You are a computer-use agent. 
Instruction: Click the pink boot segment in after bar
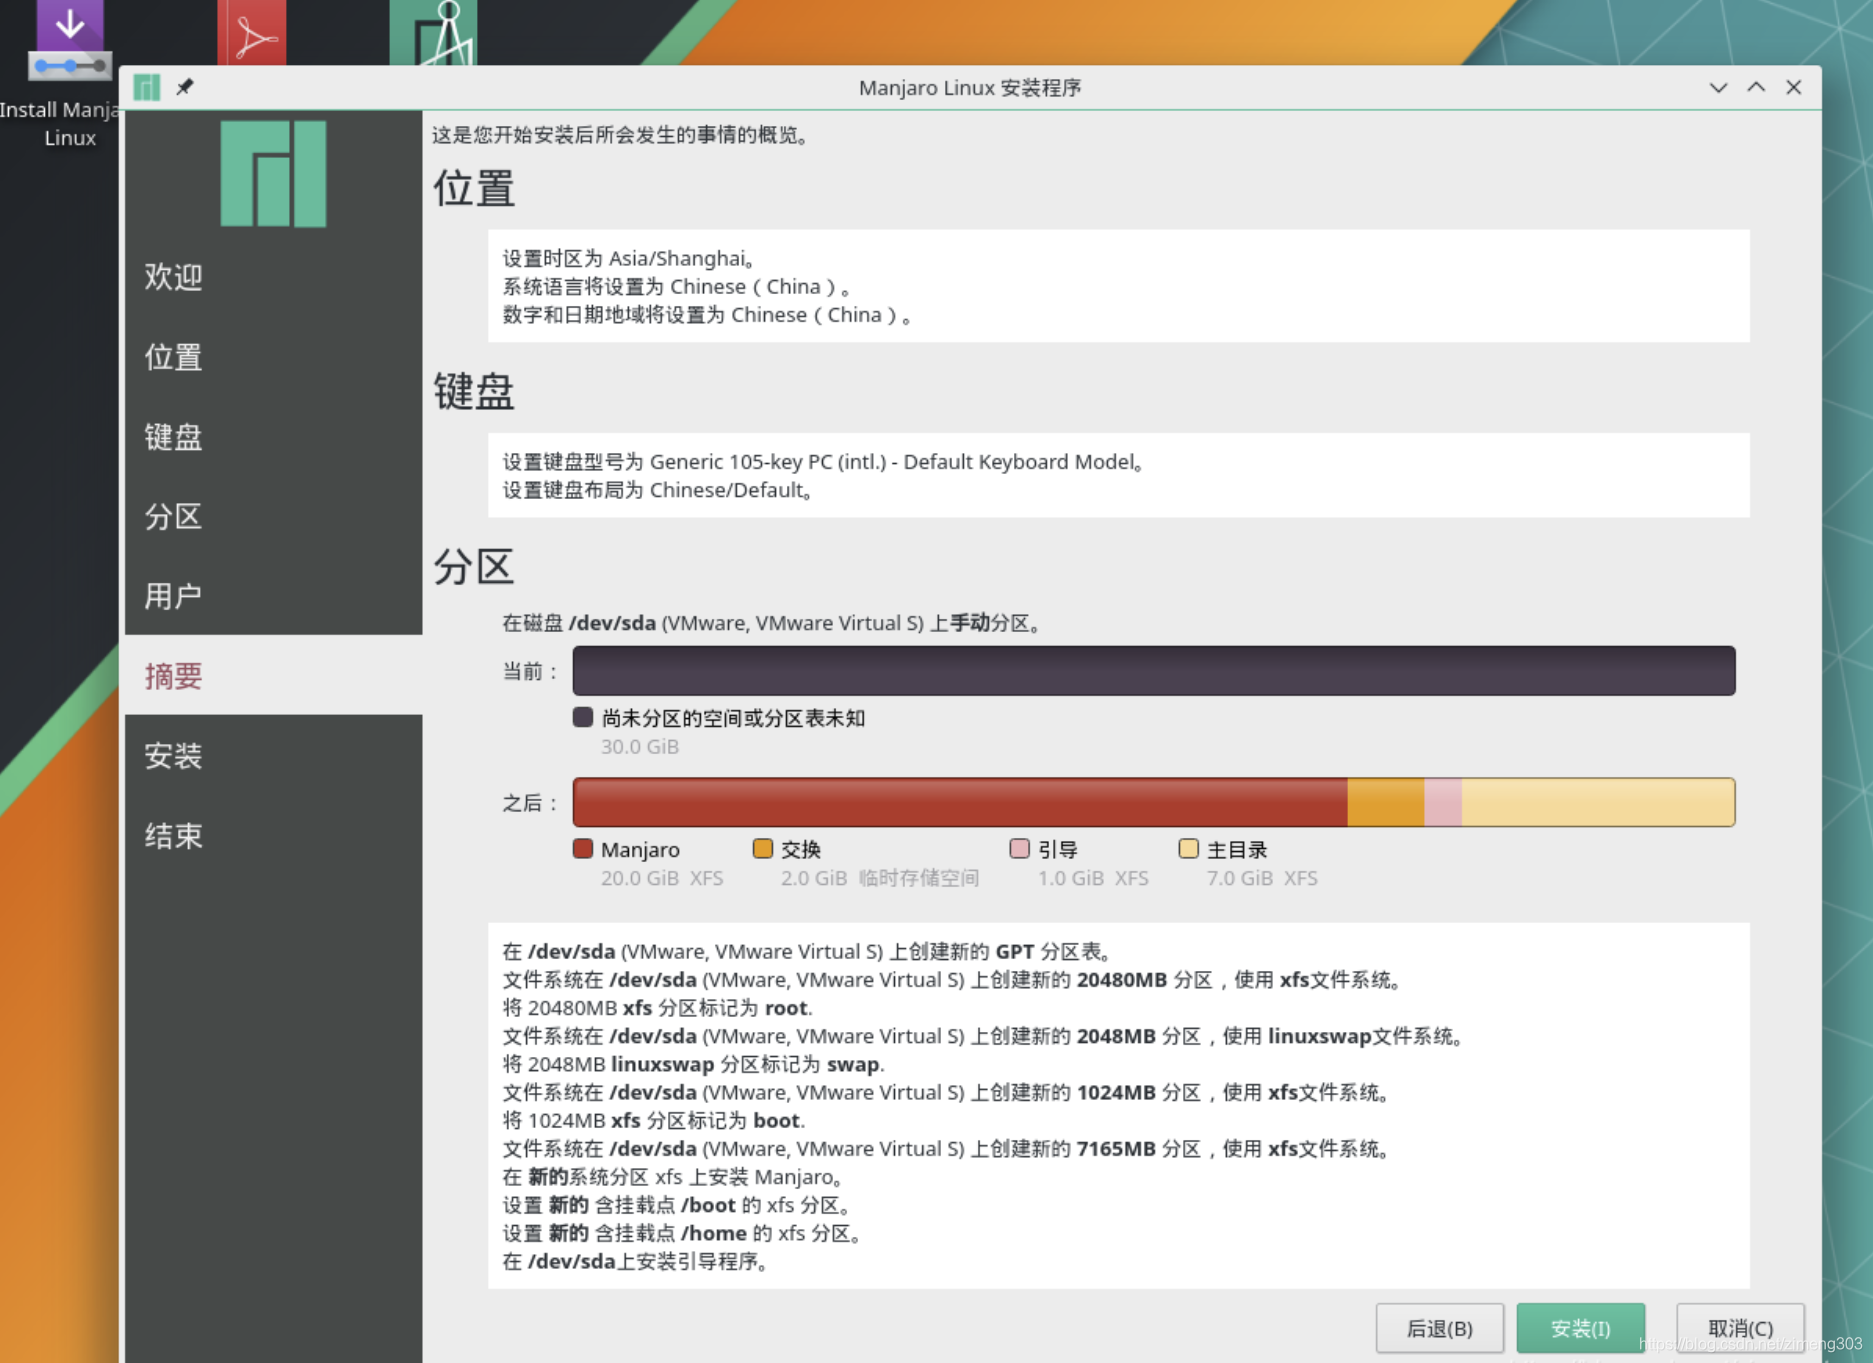click(x=1443, y=802)
